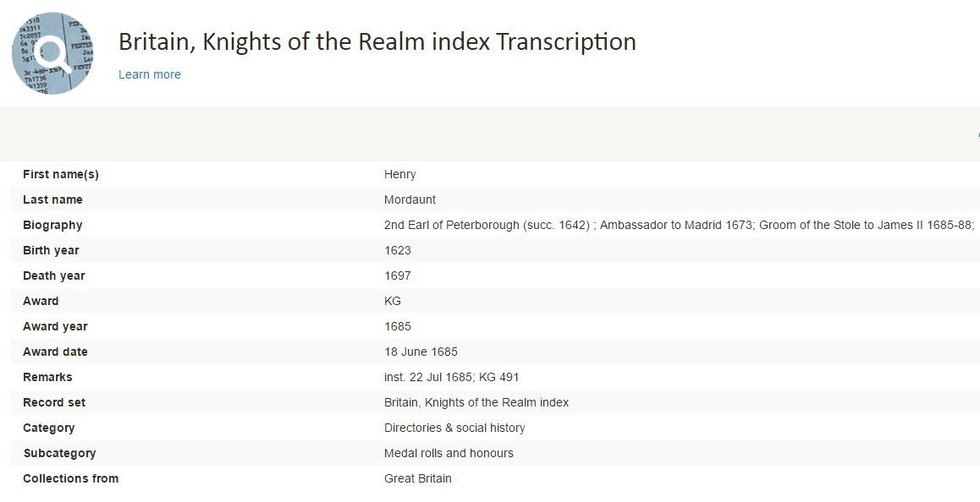Open the Learn more link
The width and height of the screenshot is (980, 502).
click(149, 74)
